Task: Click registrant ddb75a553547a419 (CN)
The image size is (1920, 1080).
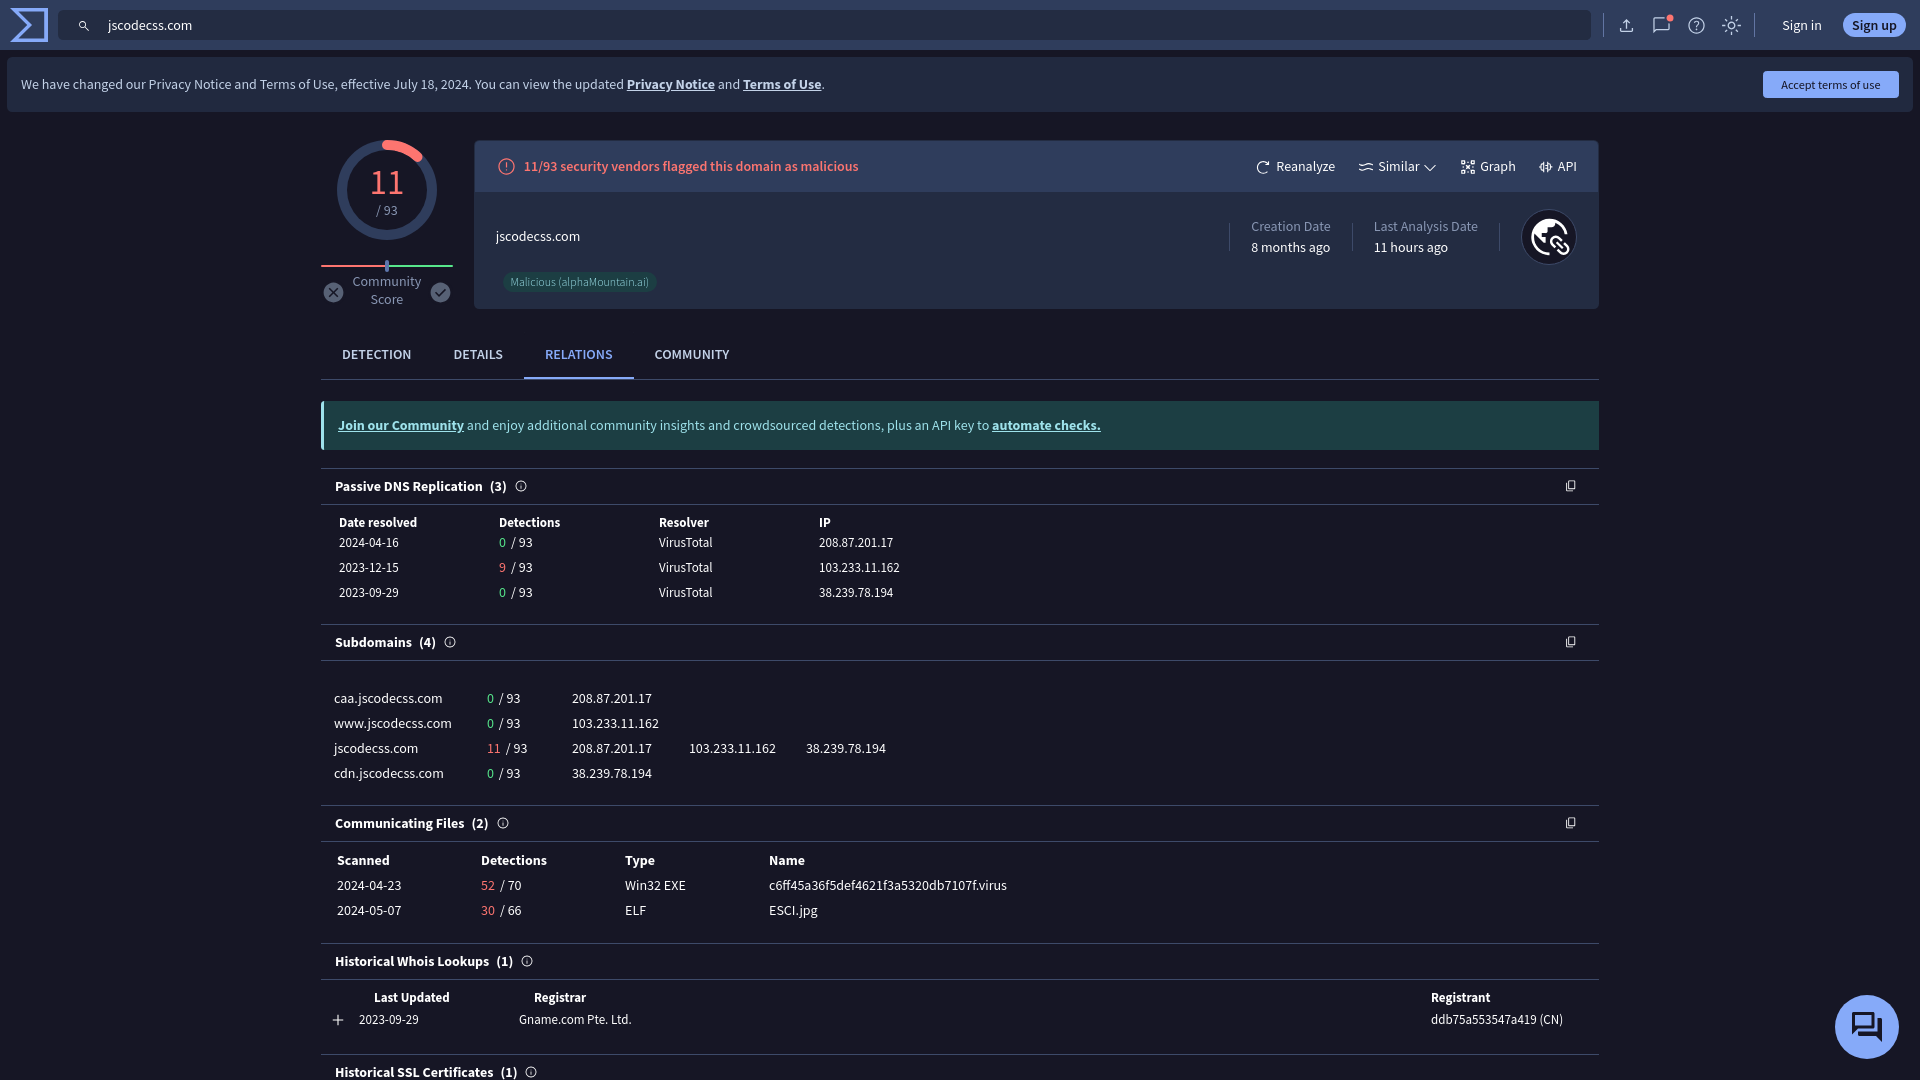Action: [1497, 1020]
